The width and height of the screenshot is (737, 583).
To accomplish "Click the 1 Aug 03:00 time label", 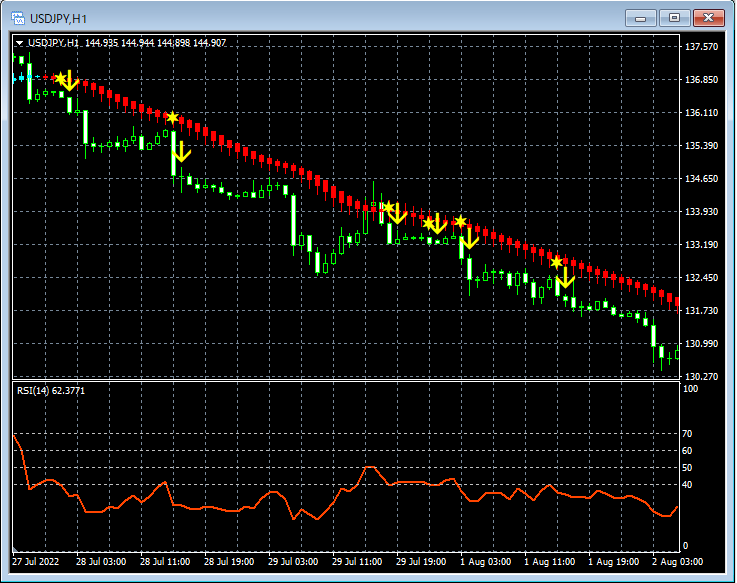I will tap(486, 562).
